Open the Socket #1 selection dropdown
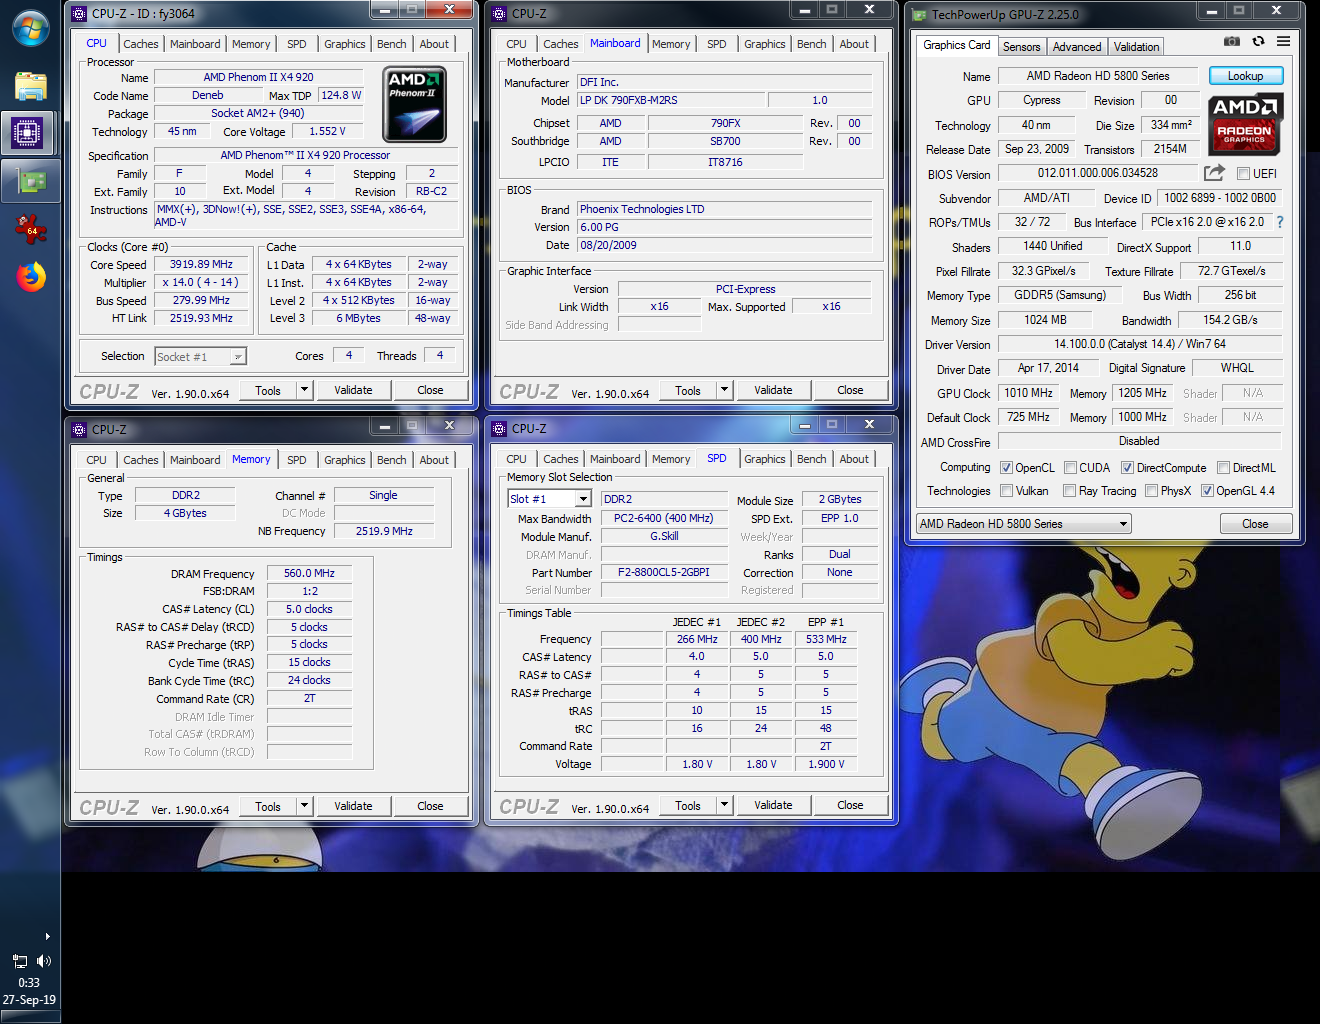 (x=238, y=356)
